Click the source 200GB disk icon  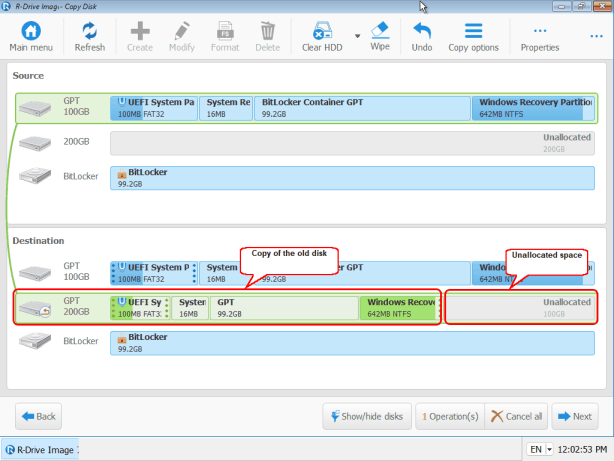click(35, 144)
